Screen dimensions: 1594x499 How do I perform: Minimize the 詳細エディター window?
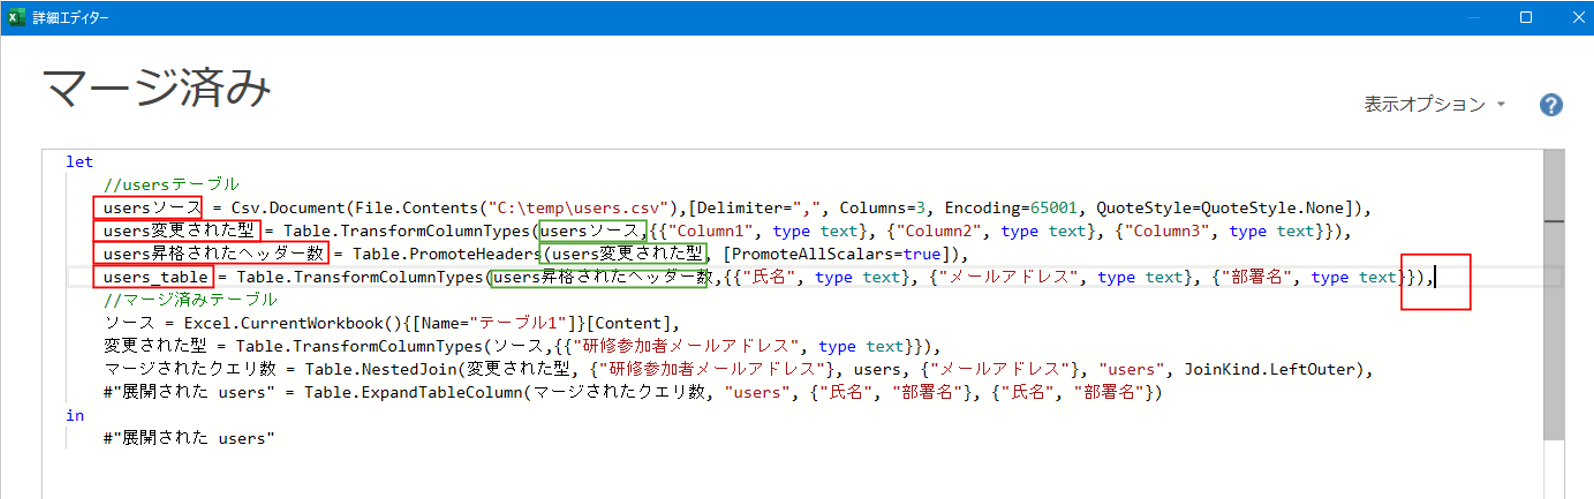(1475, 17)
